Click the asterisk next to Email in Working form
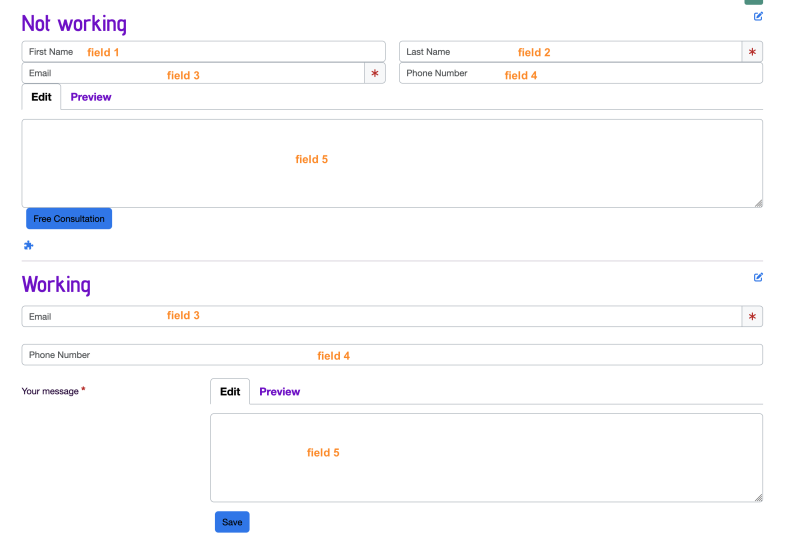The image size is (800, 536). pos(752,317)
